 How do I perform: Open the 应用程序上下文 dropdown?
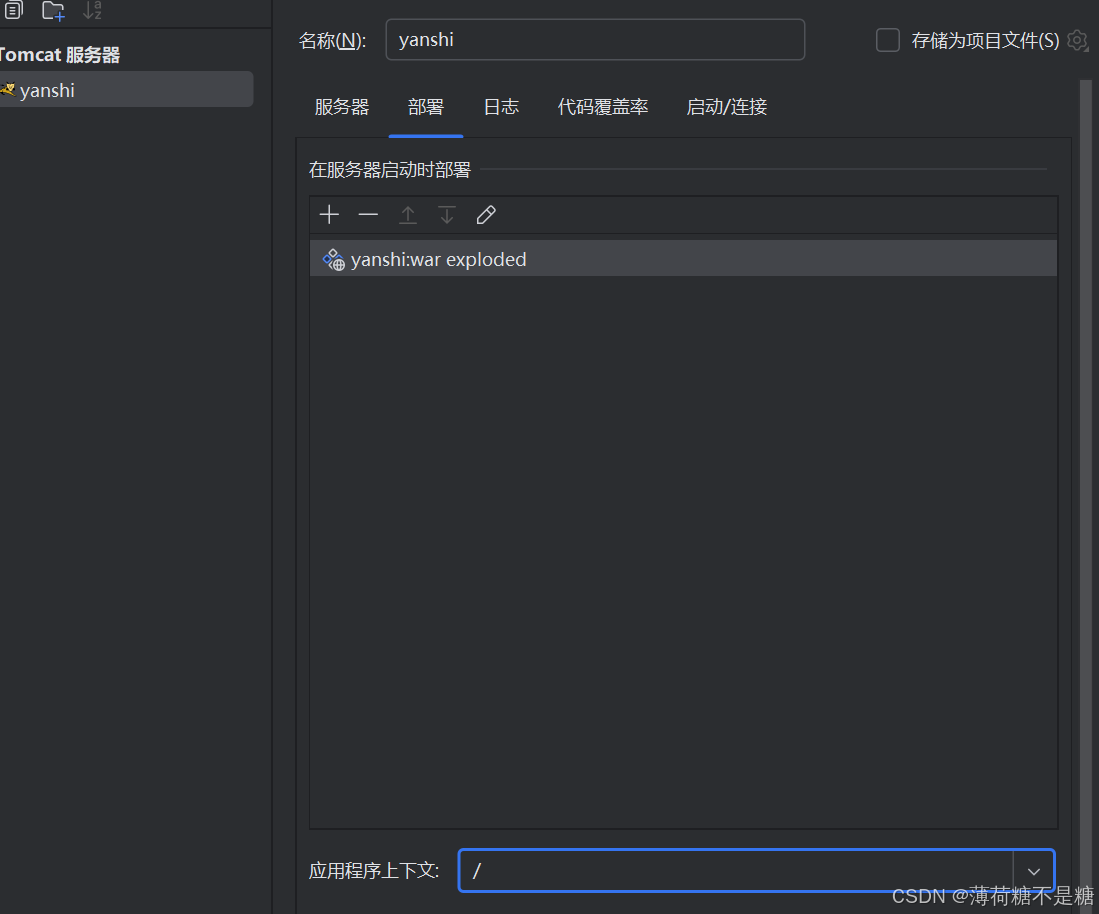(x=1034, y=871)
